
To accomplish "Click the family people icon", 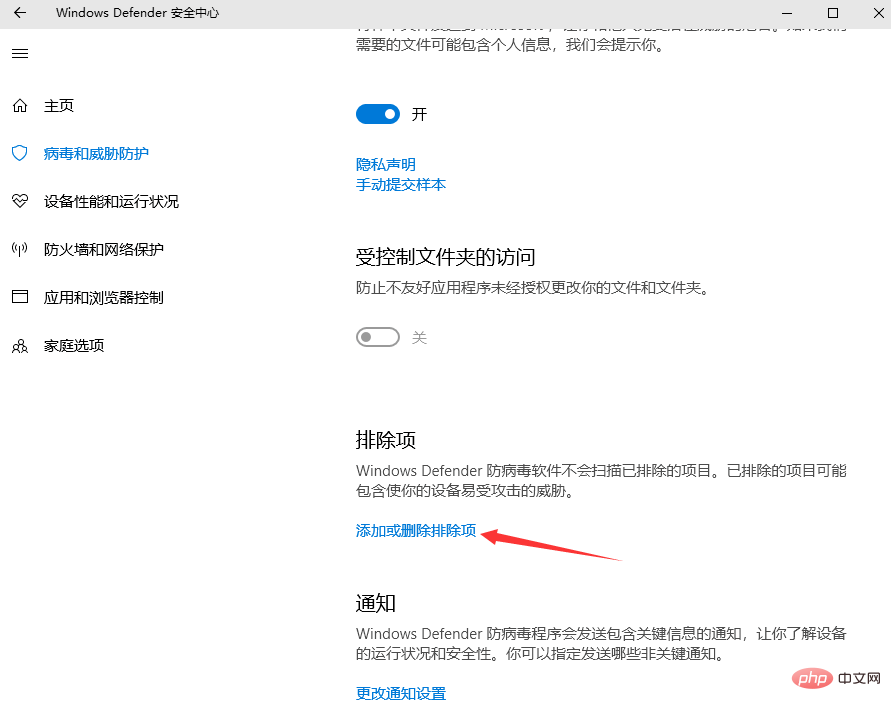I will click(x=20, y=346).
